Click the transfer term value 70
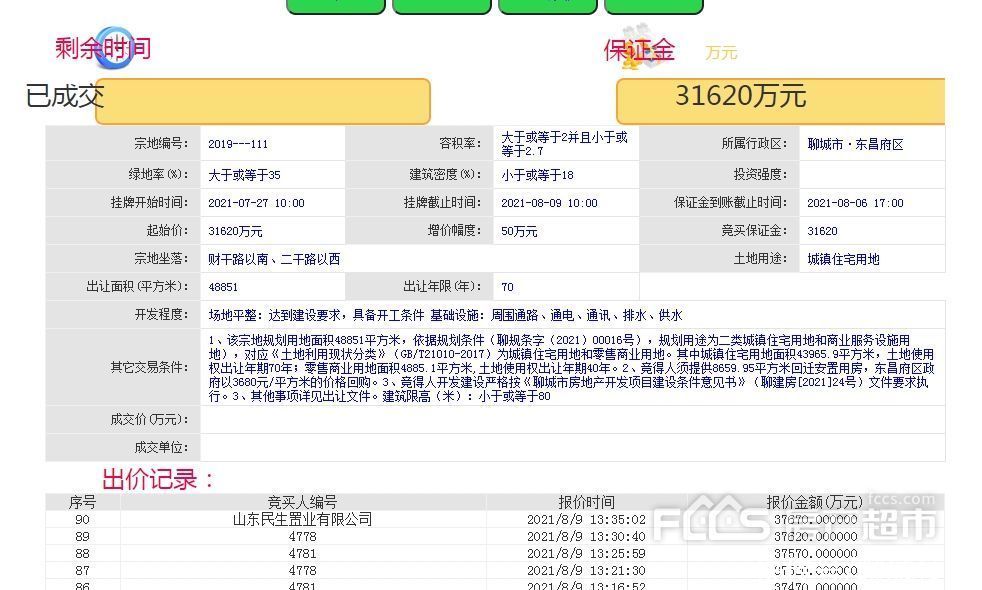This screenshot has width=982, height=590. tap(507, 287)
